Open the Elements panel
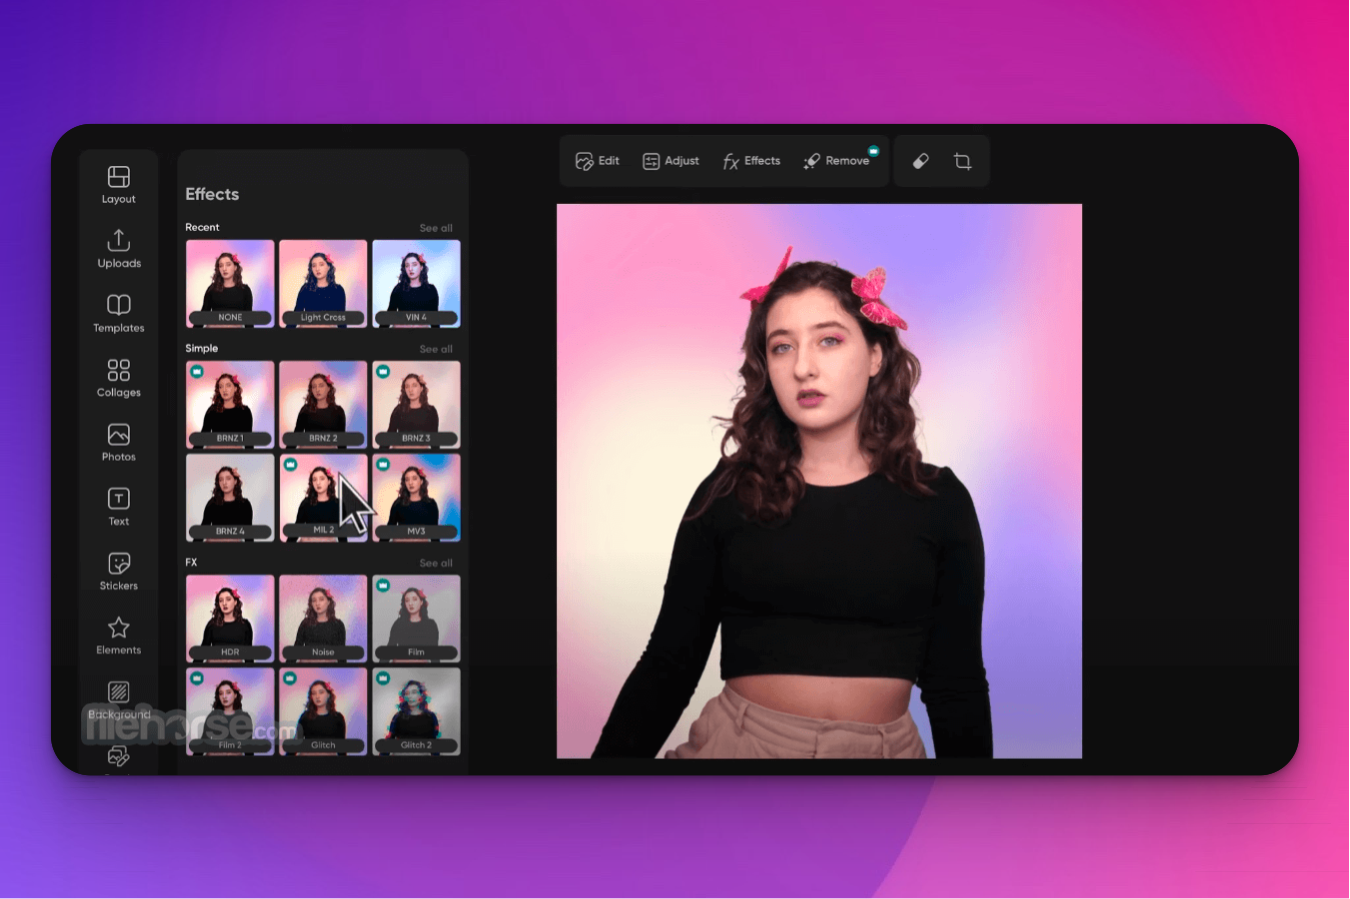 pos(119,635)
